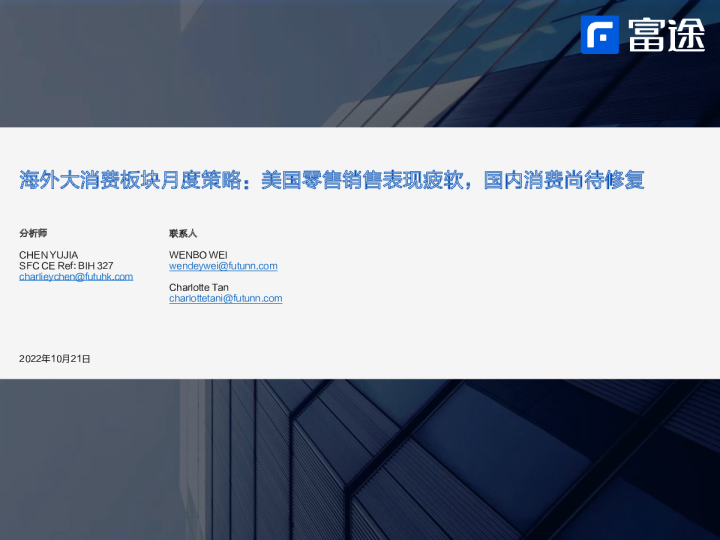Image resolution: width=720 pixels, height=540 pixels.
Task: Select the 分析师 heading label
Action: pyautogui.click(x=33, y=233)
